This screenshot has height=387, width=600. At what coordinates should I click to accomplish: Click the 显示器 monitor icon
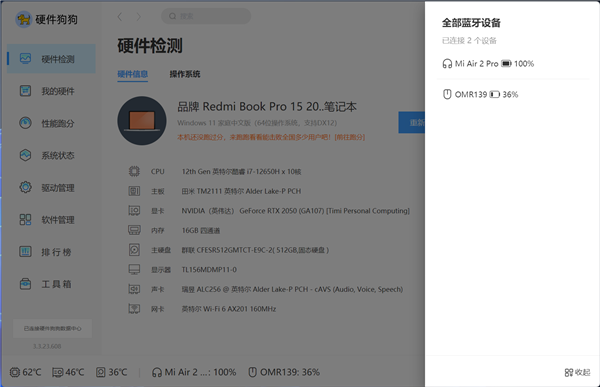click(134, 269)
